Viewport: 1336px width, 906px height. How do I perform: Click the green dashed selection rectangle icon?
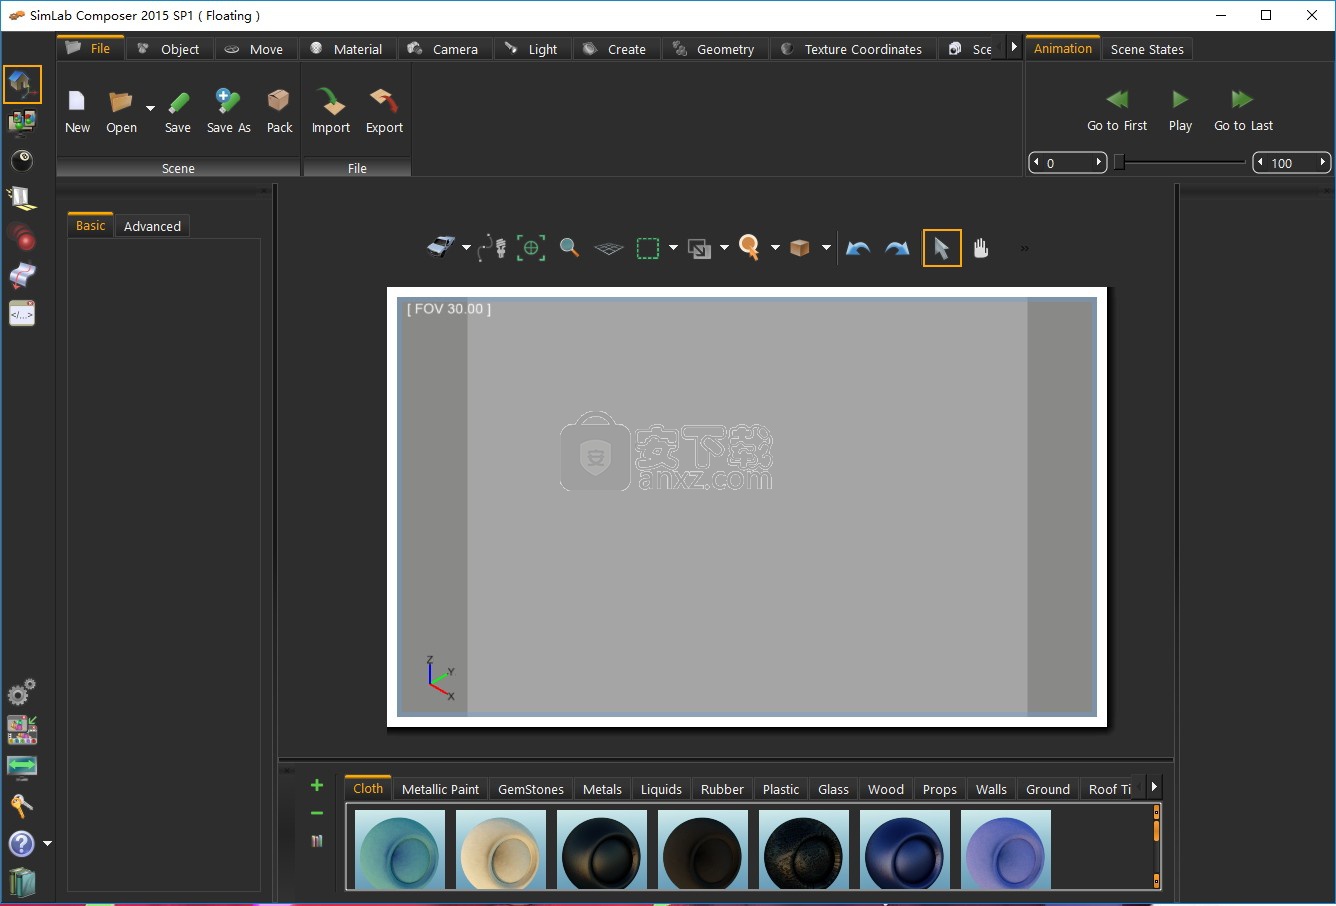(648, 248)
